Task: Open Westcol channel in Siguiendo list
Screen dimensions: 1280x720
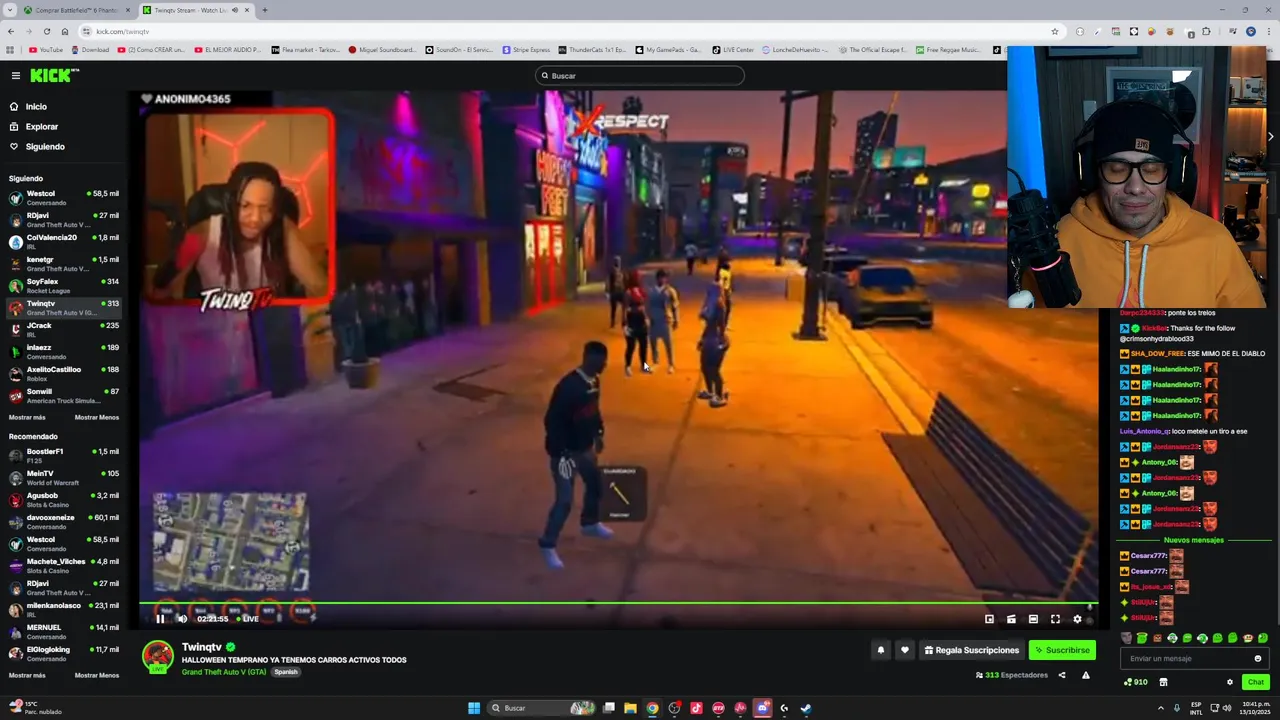Action: pos(63,198)
